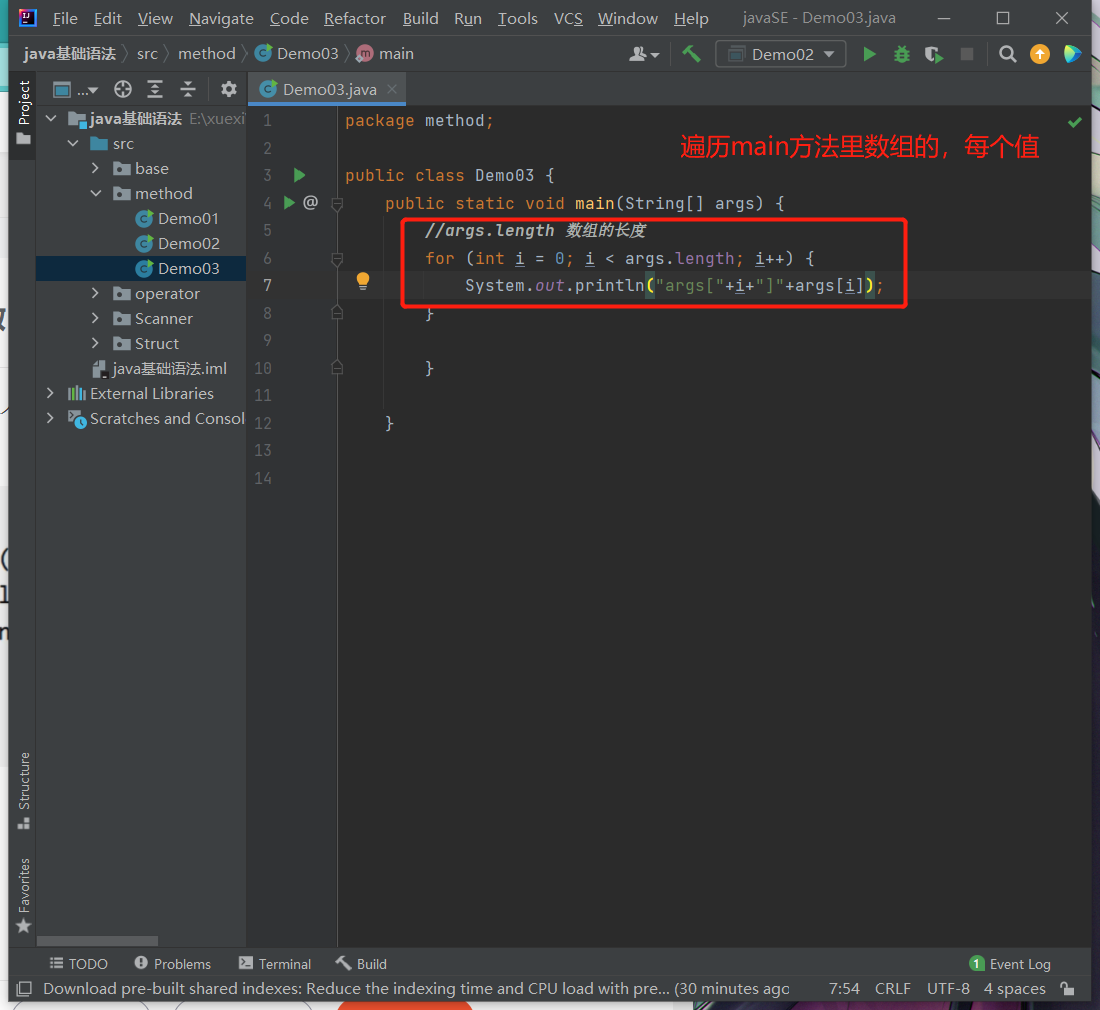Open the Terminal tool window
The width and height of the screenshot is (1100, 1010).
pos(275,964)
